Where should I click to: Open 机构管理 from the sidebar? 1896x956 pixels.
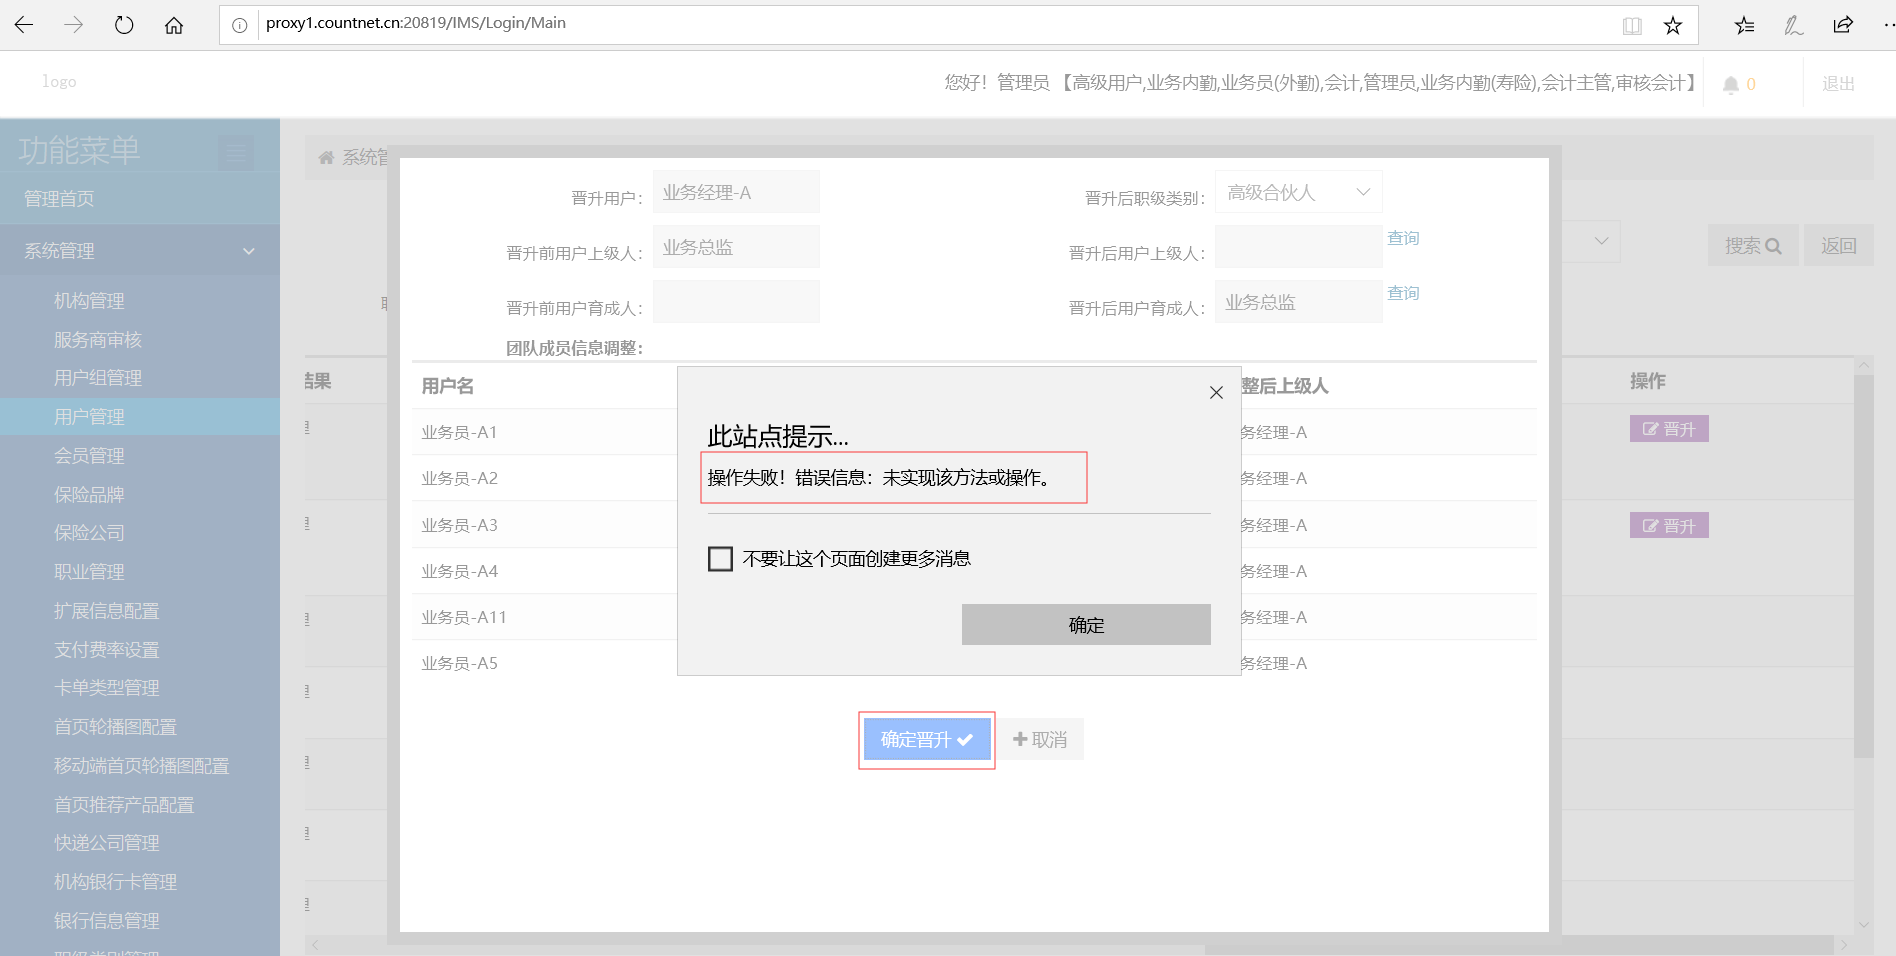click(x=89, y=301)
